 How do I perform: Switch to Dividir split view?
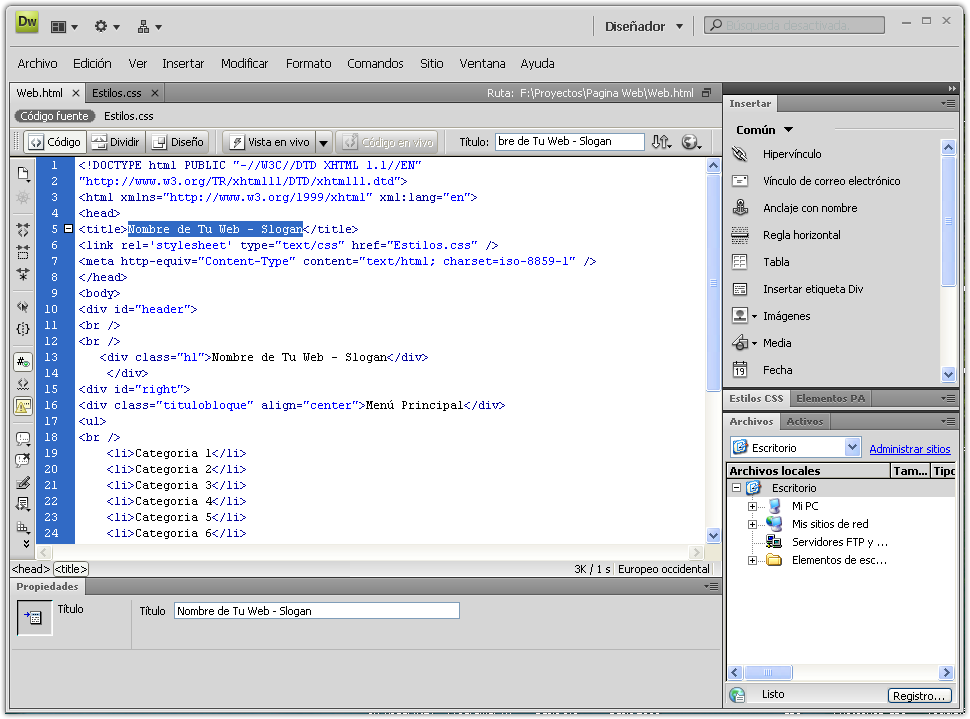[x=115, y=142]
